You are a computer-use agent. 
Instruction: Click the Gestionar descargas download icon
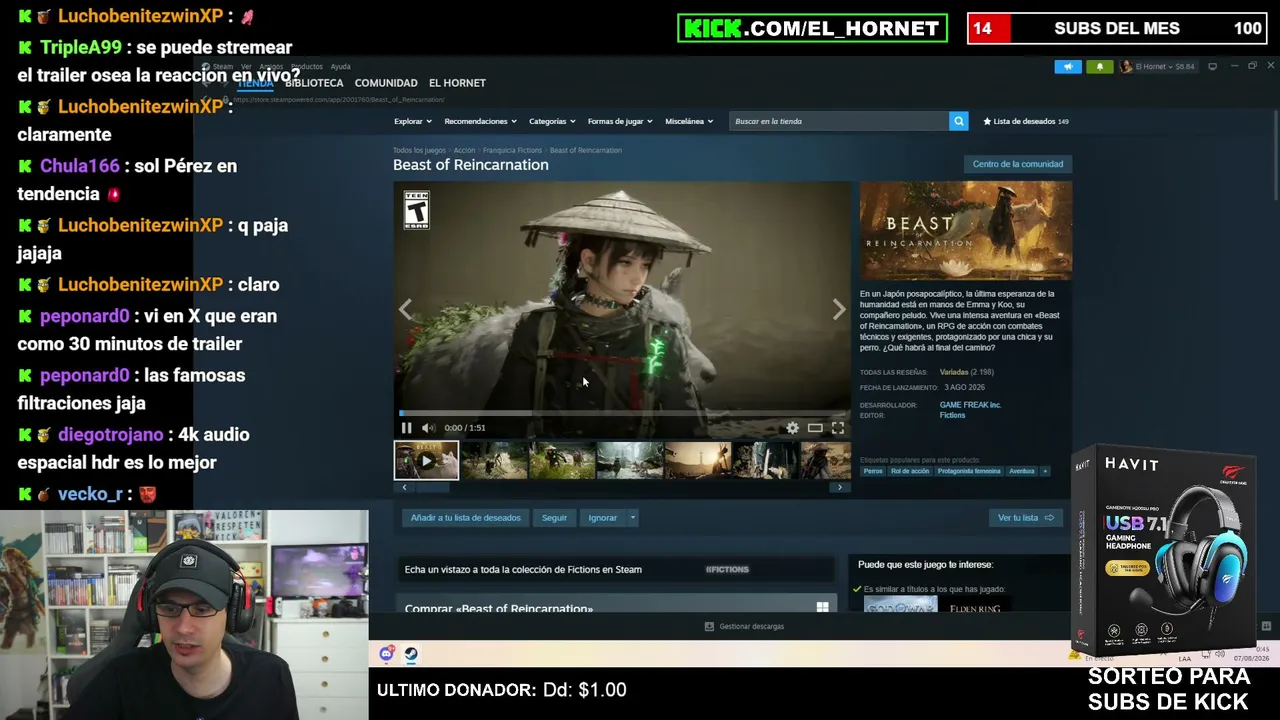[x=709, y=626]
